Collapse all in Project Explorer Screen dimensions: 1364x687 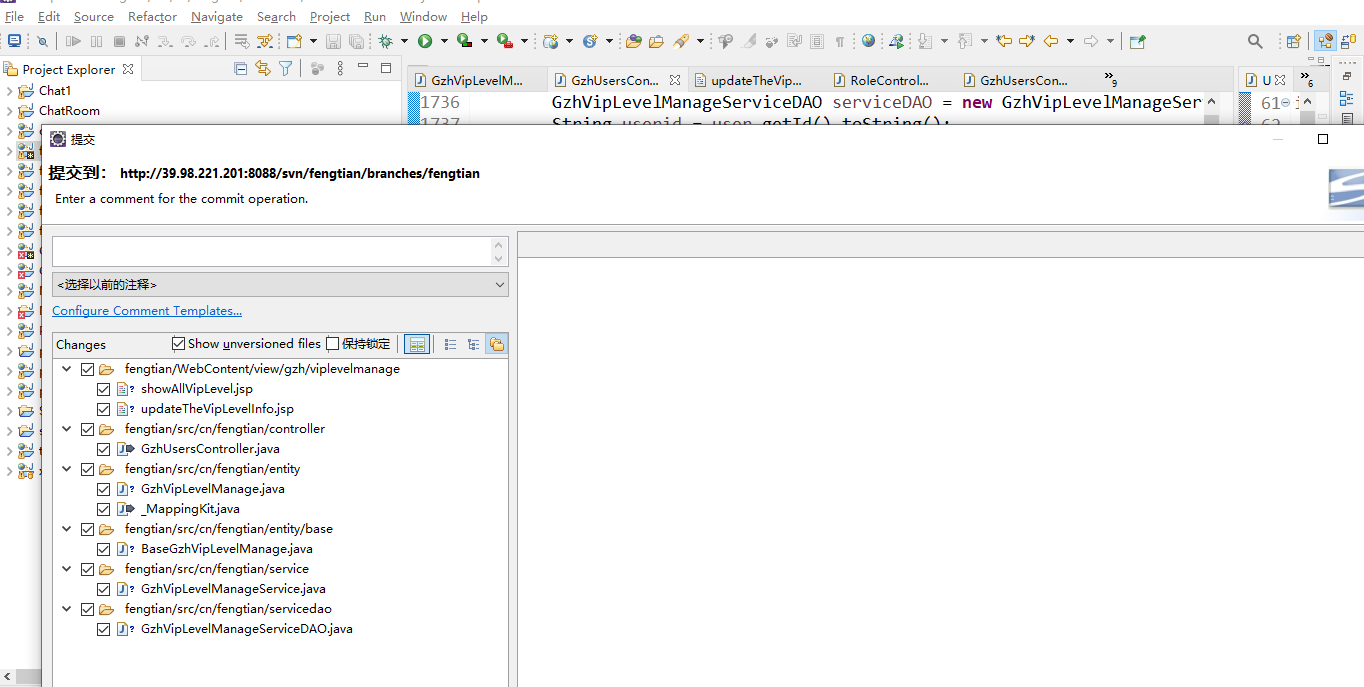click(240, 68)
